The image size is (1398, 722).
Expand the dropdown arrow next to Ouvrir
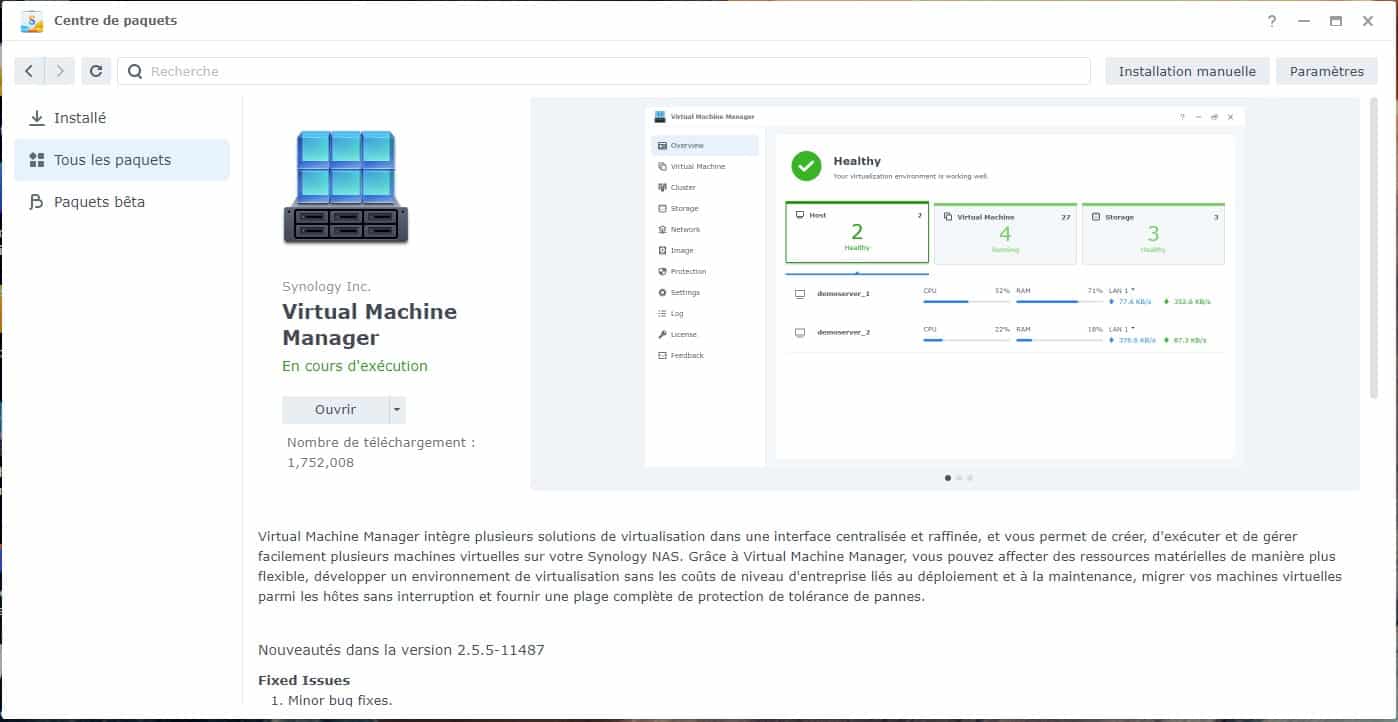tap(397, 410)
